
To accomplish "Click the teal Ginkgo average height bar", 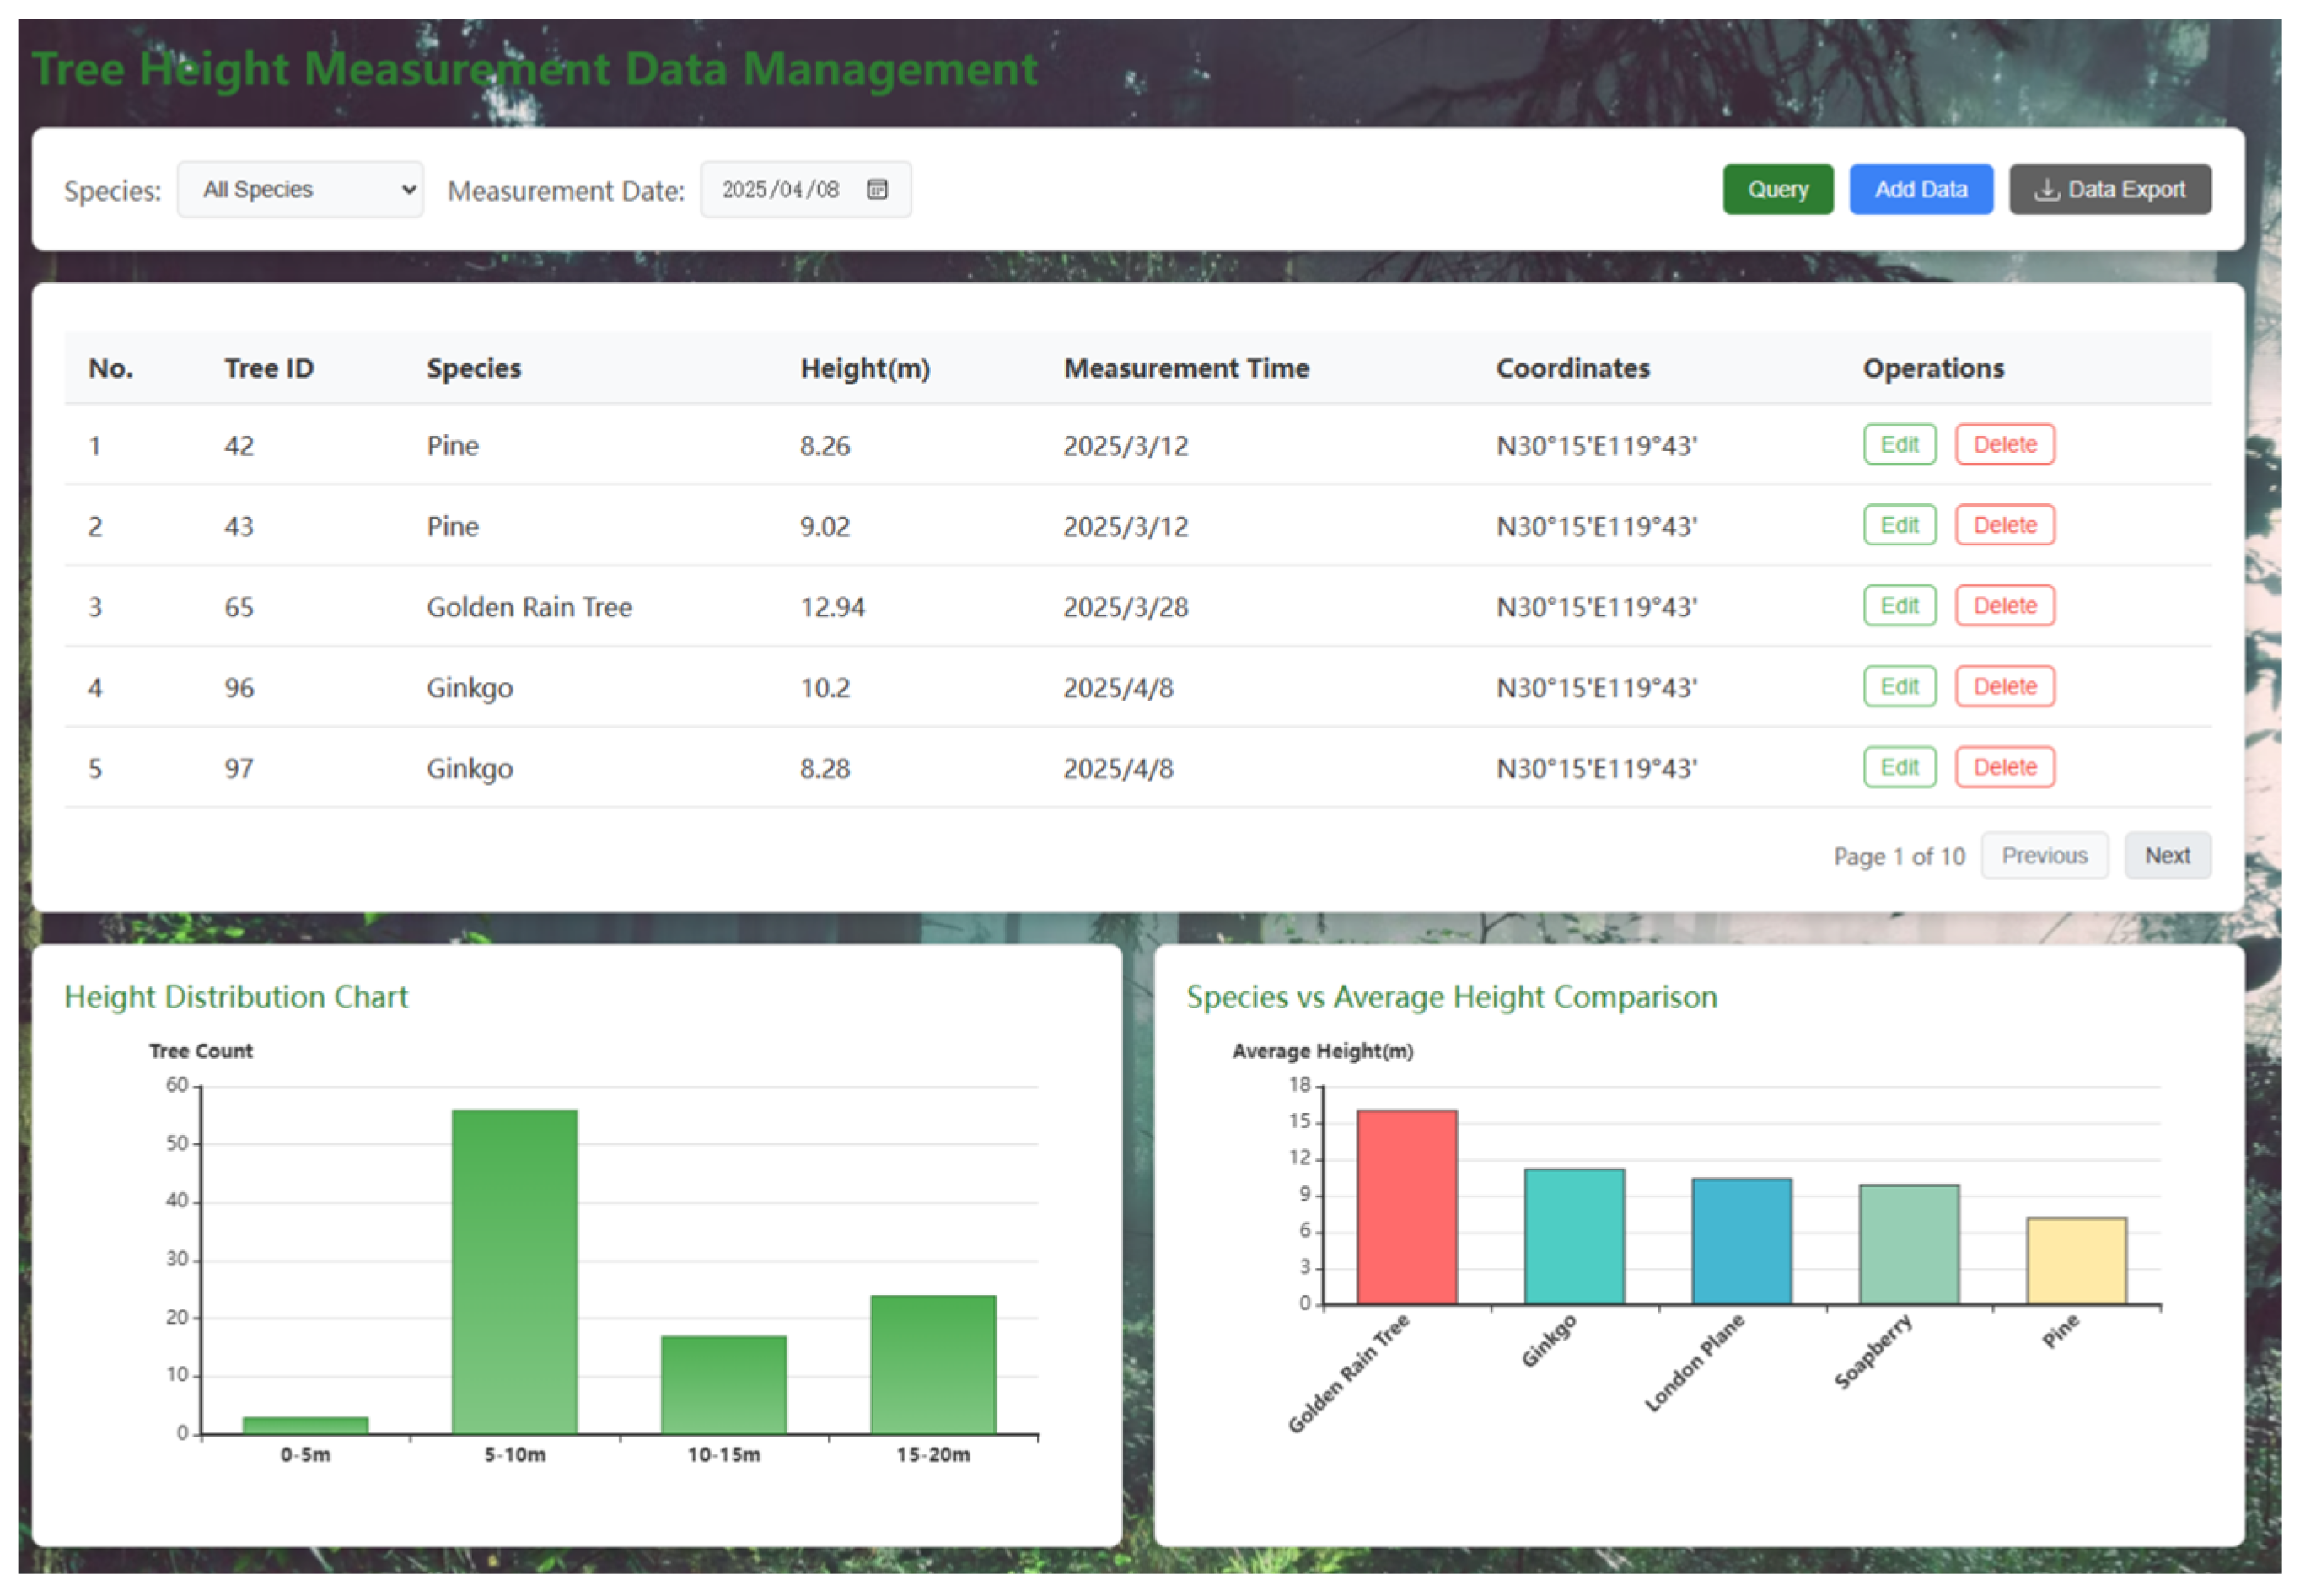I will (x=1573, y=1236).
